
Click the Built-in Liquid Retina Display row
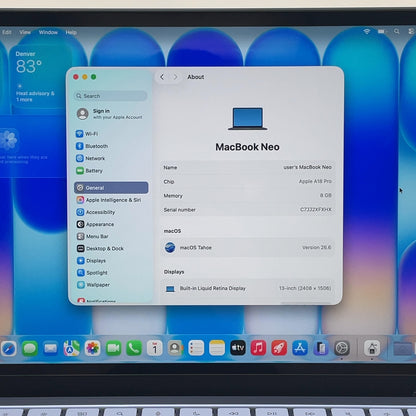[248, 288]
